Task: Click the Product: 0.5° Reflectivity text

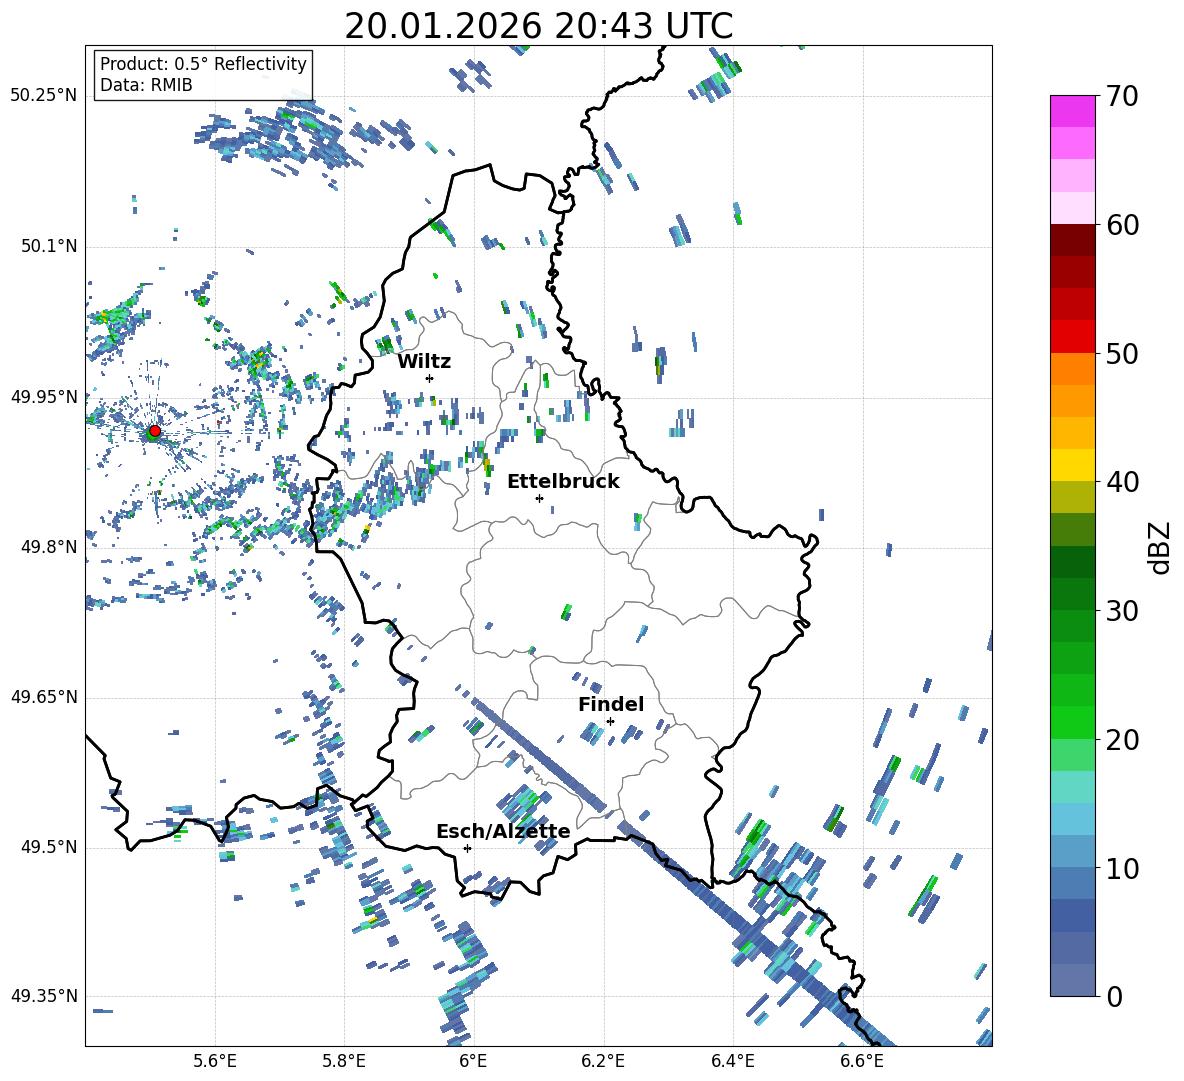Action: tap(203, 64)
